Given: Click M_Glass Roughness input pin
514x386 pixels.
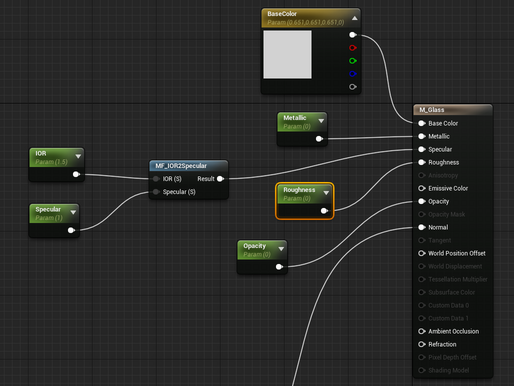Looking at the screenshot, I should coord(422,162).
